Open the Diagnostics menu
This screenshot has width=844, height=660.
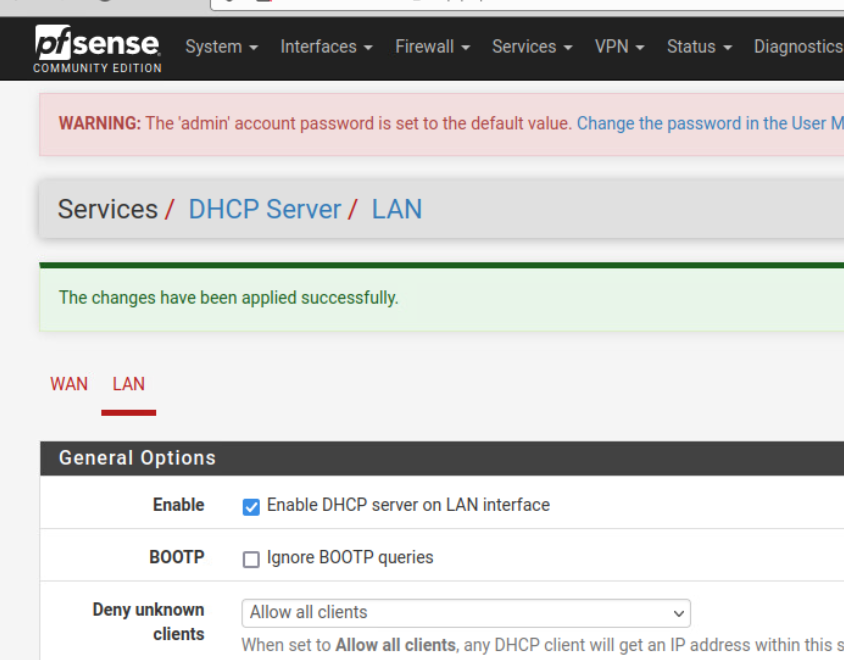pyautogui.click(x=797, y=47)
